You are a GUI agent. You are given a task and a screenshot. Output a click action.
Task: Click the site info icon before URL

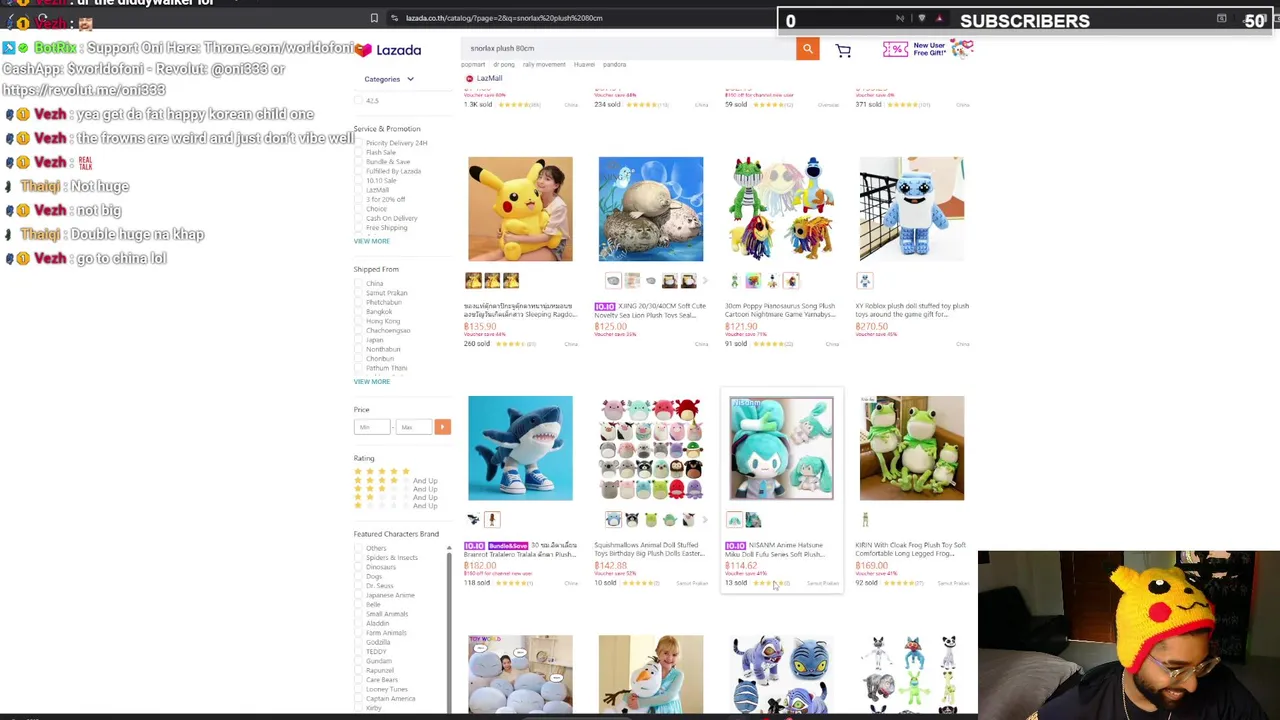pyautogui.click(x=394, y=18)
